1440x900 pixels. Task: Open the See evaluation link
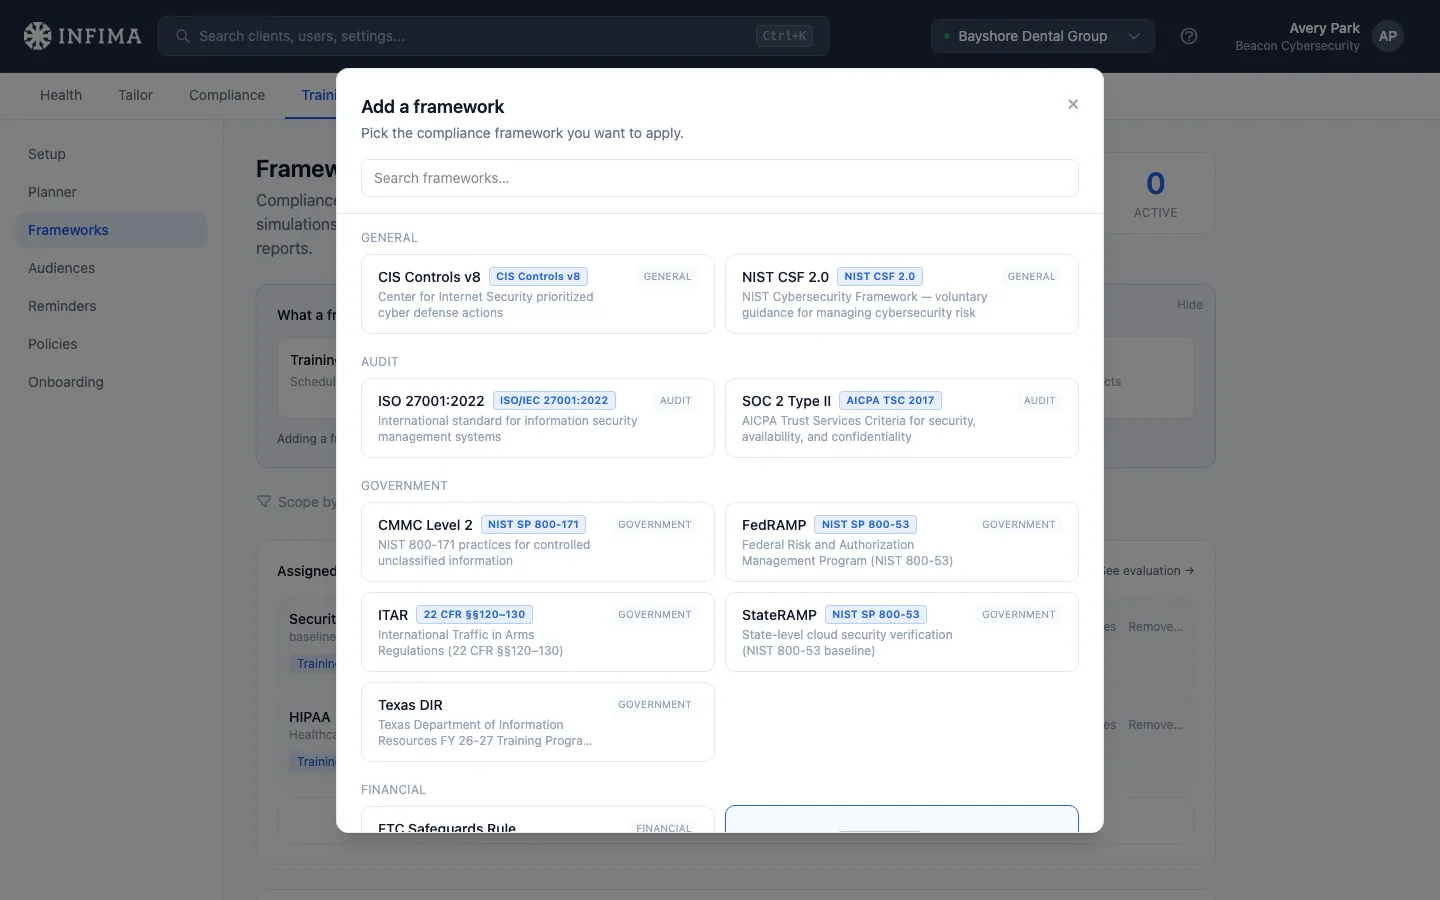[1148, 571]
